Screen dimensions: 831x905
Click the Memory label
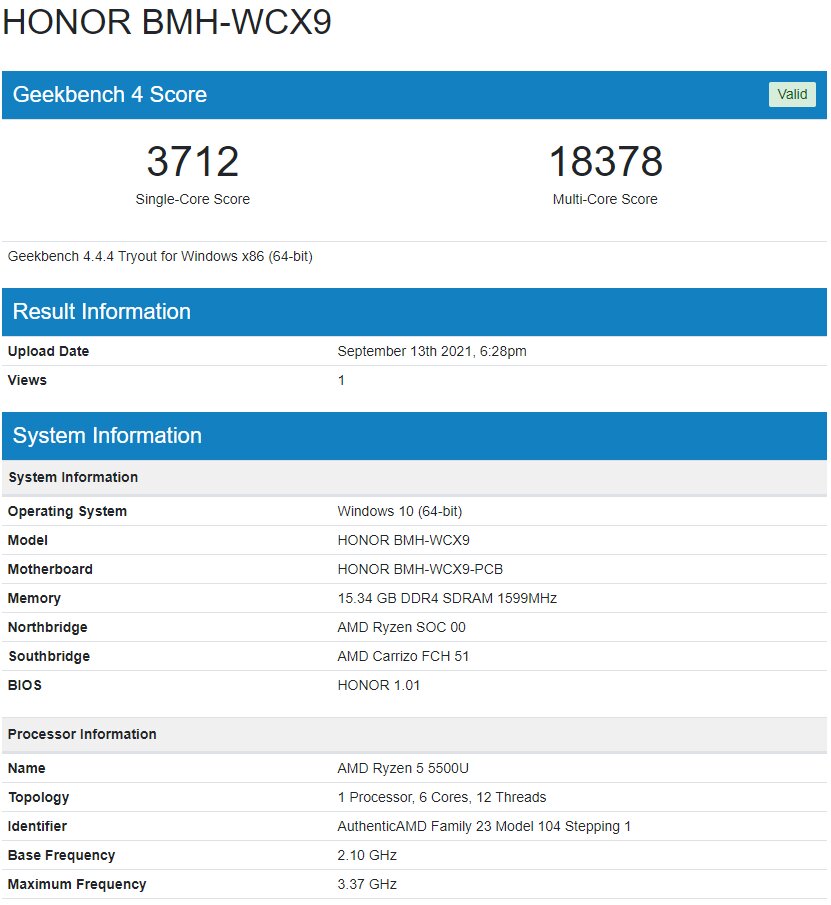(x=34, y=598)
